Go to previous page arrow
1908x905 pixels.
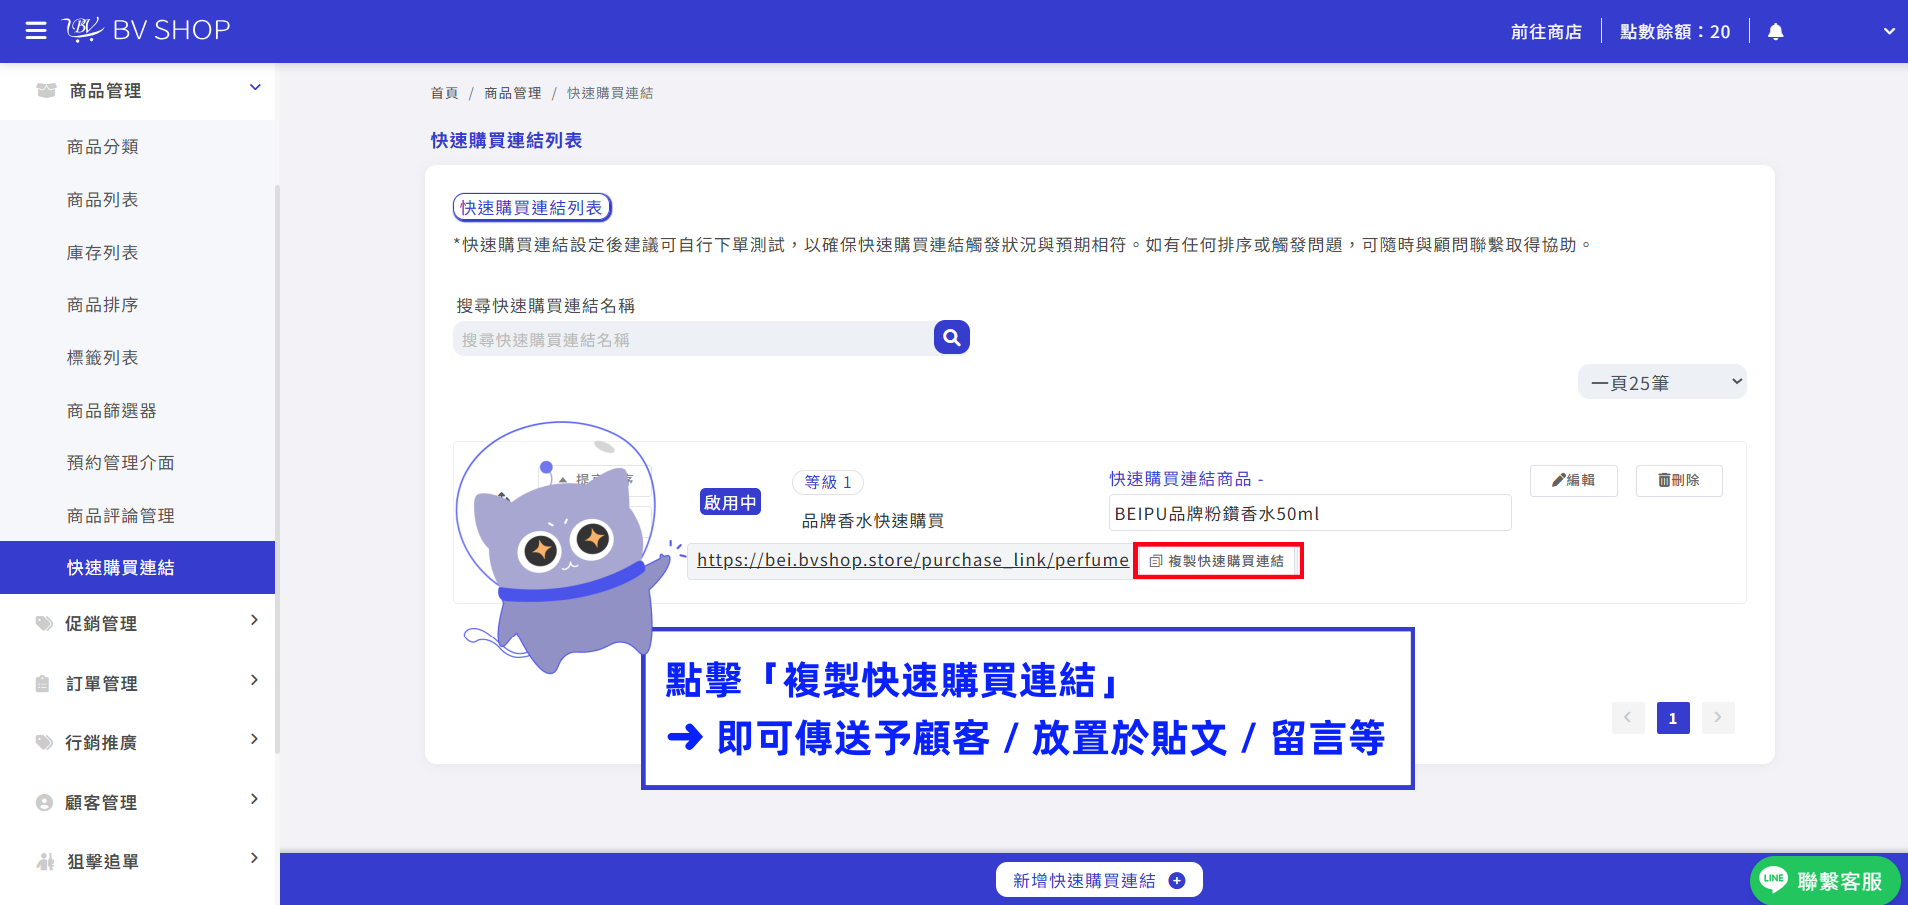tap(1628, 717)
